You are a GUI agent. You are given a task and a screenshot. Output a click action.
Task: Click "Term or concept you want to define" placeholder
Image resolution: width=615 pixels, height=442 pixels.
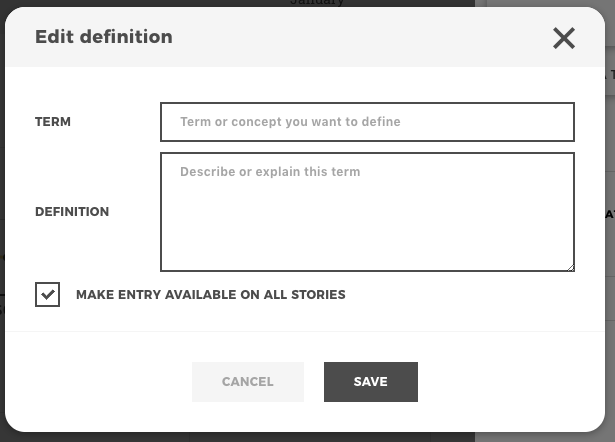[290, 122]
